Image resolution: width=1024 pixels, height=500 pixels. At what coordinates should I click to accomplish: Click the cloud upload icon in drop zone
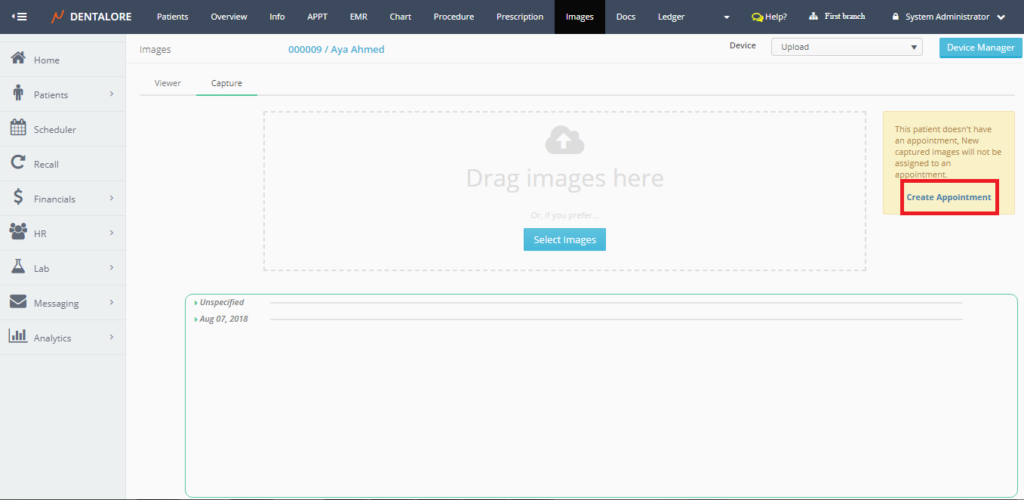tap(564, 141)
